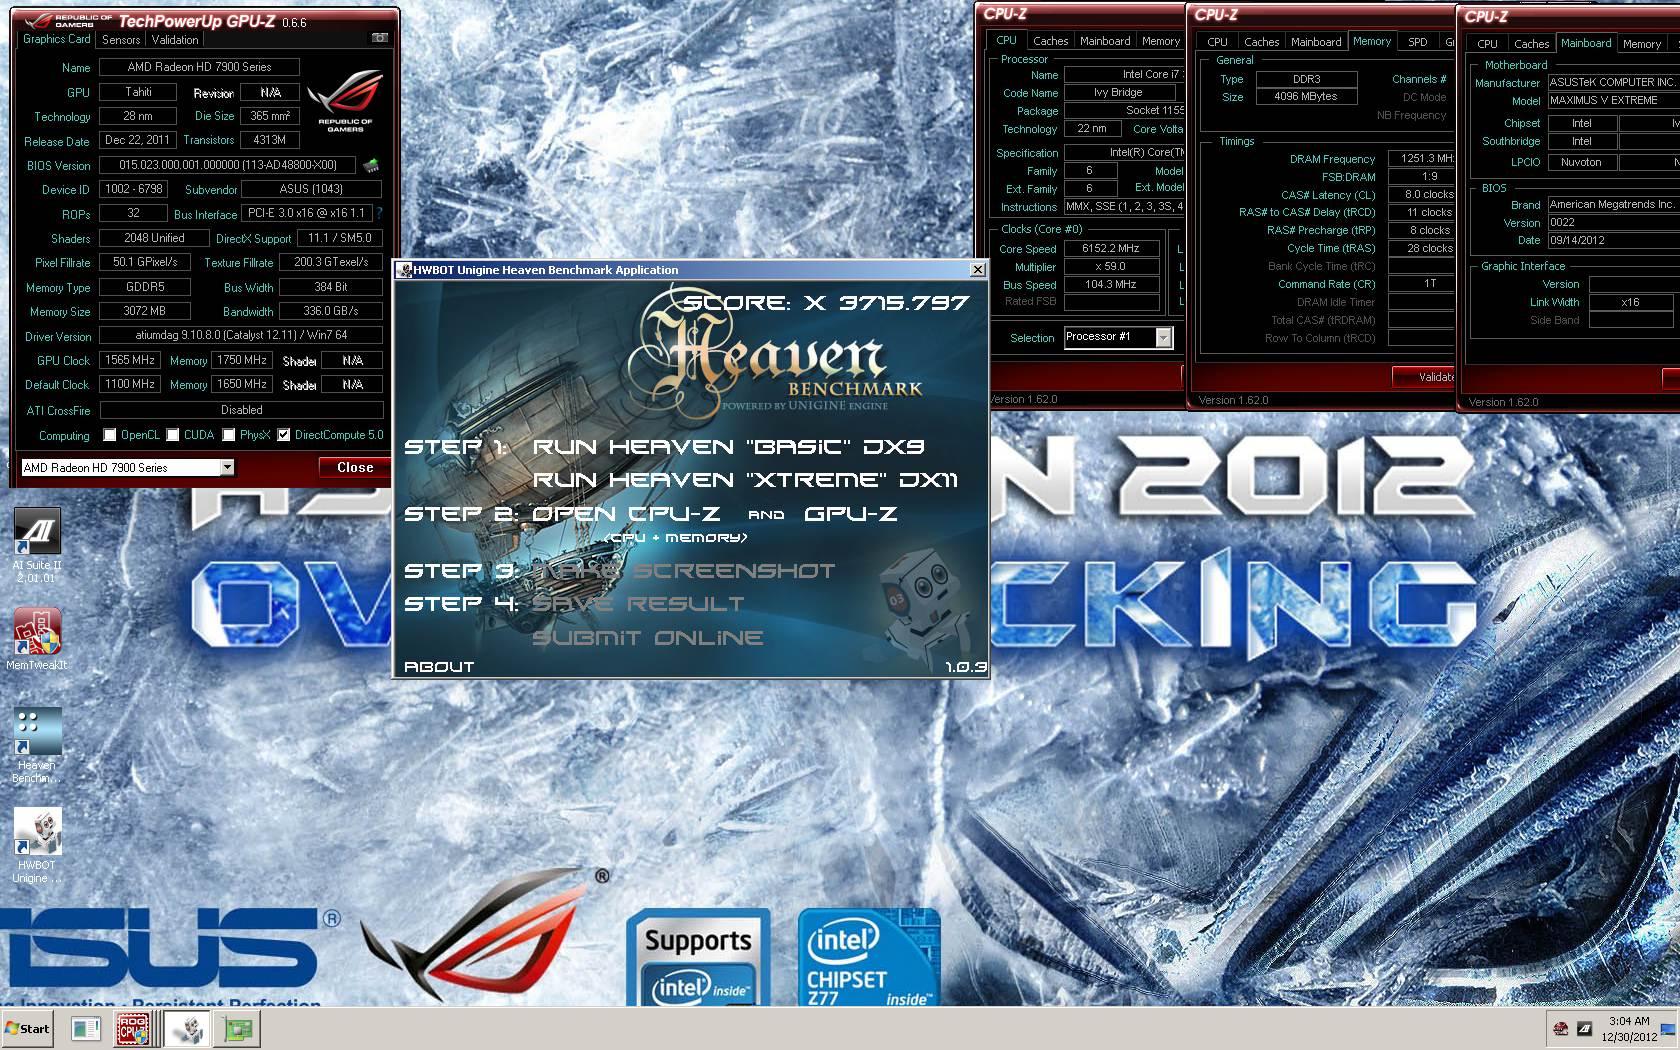The height and width of the screenshot is (1050, 1680).
Task: Click the Bus Interface question mark in GPU-Z
Action: [x=380, y=213]
